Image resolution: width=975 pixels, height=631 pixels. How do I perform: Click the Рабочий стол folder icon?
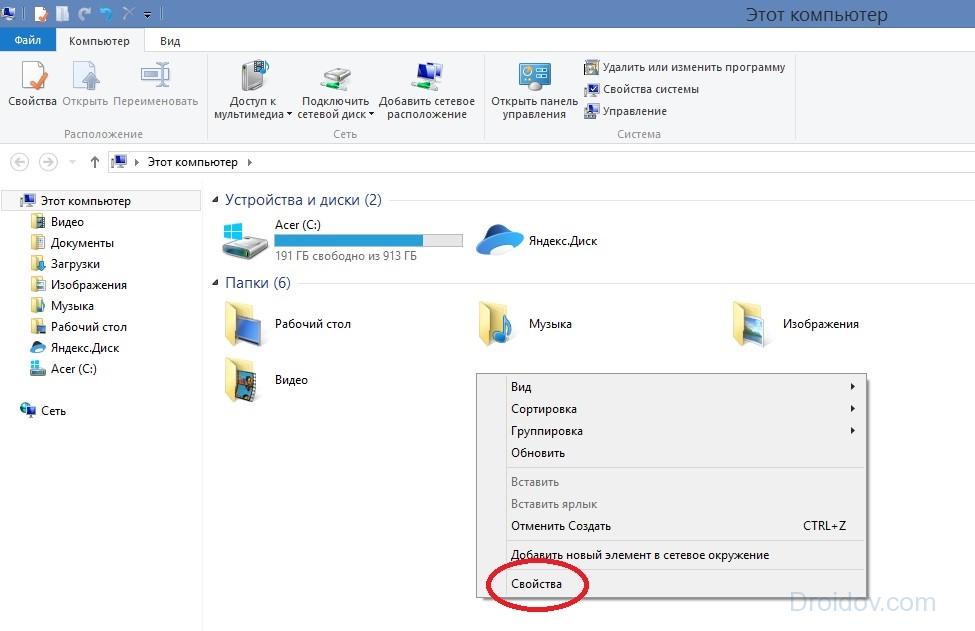pos(244,323)
